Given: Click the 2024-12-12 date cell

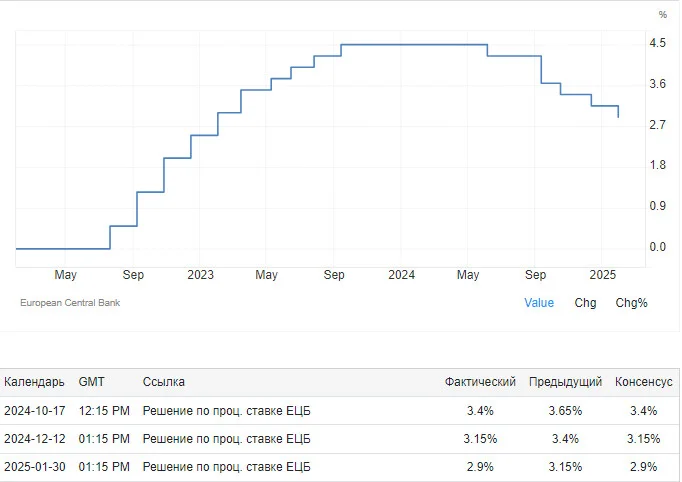Looking at the screenshot, I should pyautogui.click(x=34, y=438).
